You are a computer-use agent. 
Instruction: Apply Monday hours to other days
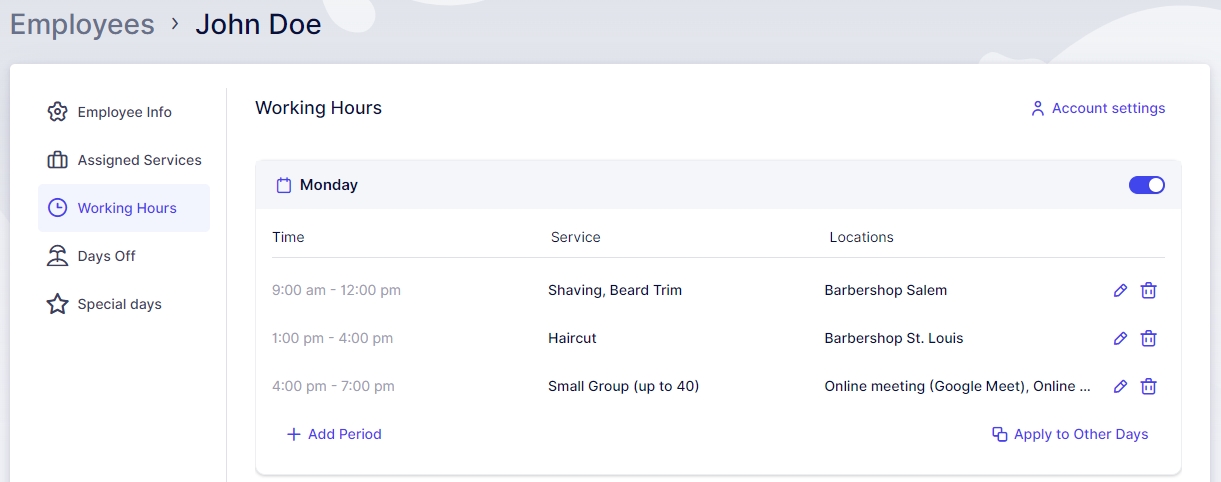[1070, 434]
